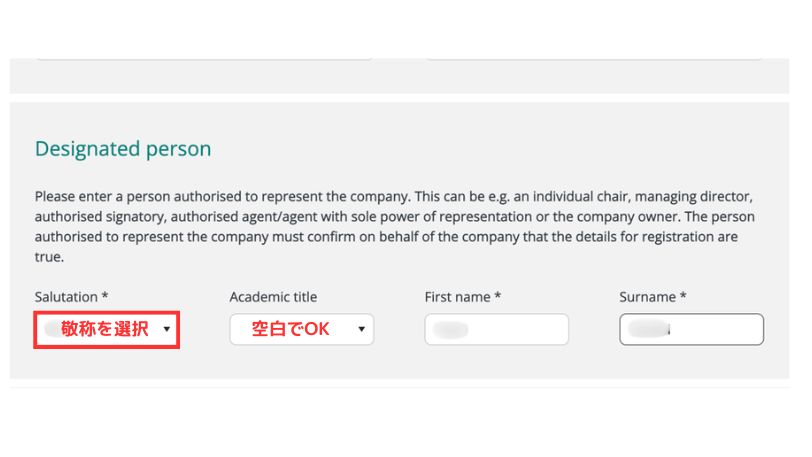The width and height of the screenshot is (812, 457).
Task: Focus the Surname text field
Action: 691,329
